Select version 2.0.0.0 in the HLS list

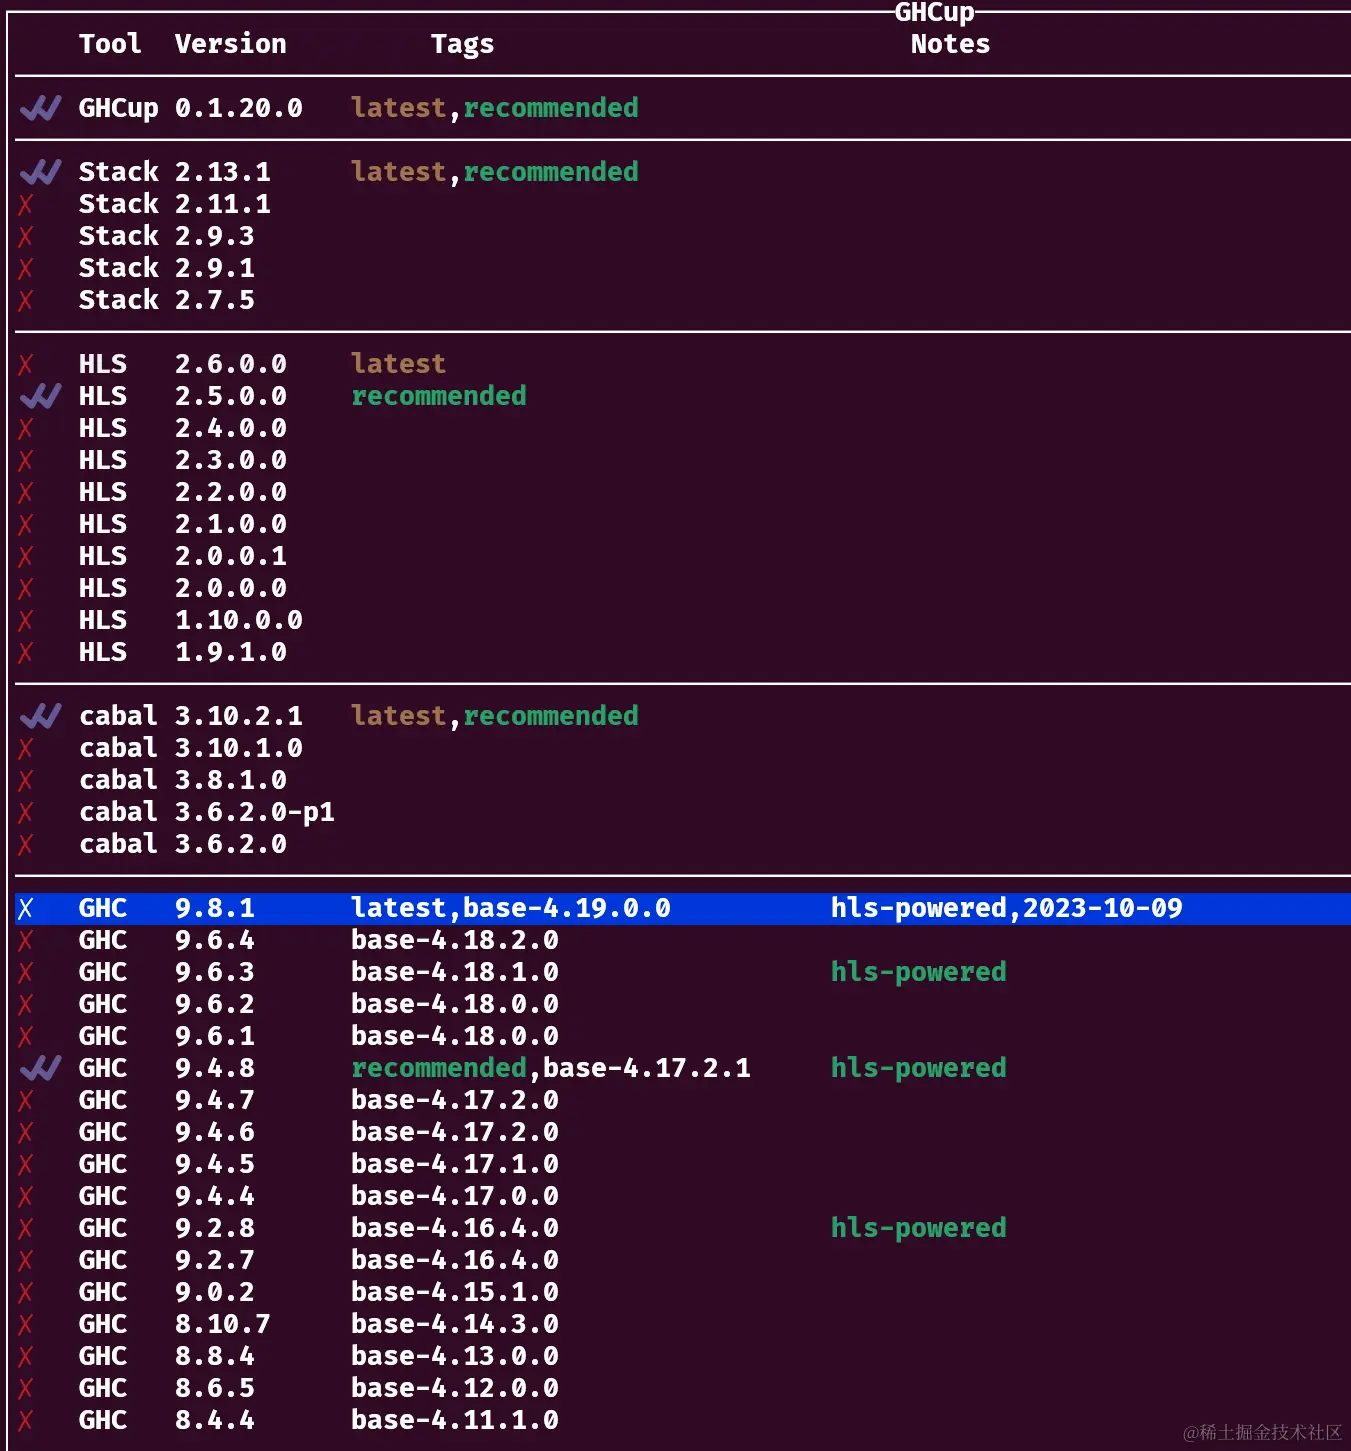(x=231, y=588)
